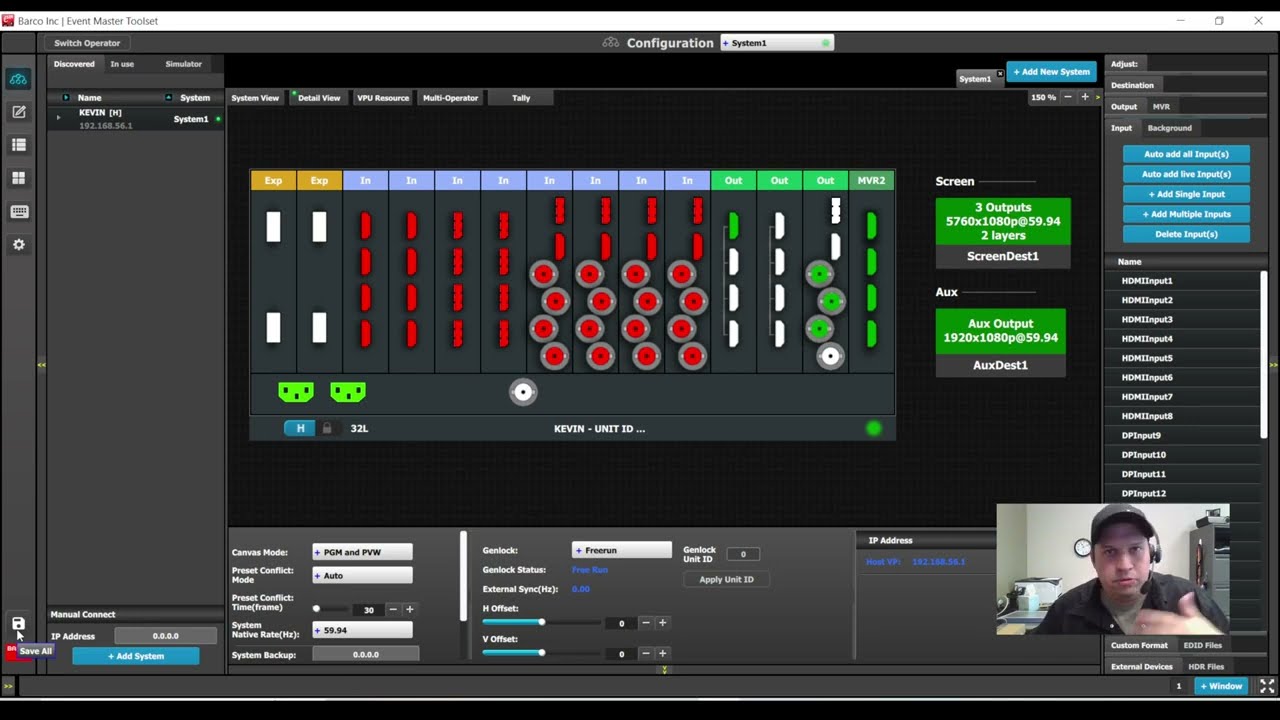Click the Switch Operator button
The height and width of the screenshot is (720, 1280).
click(x=87, y=43)
